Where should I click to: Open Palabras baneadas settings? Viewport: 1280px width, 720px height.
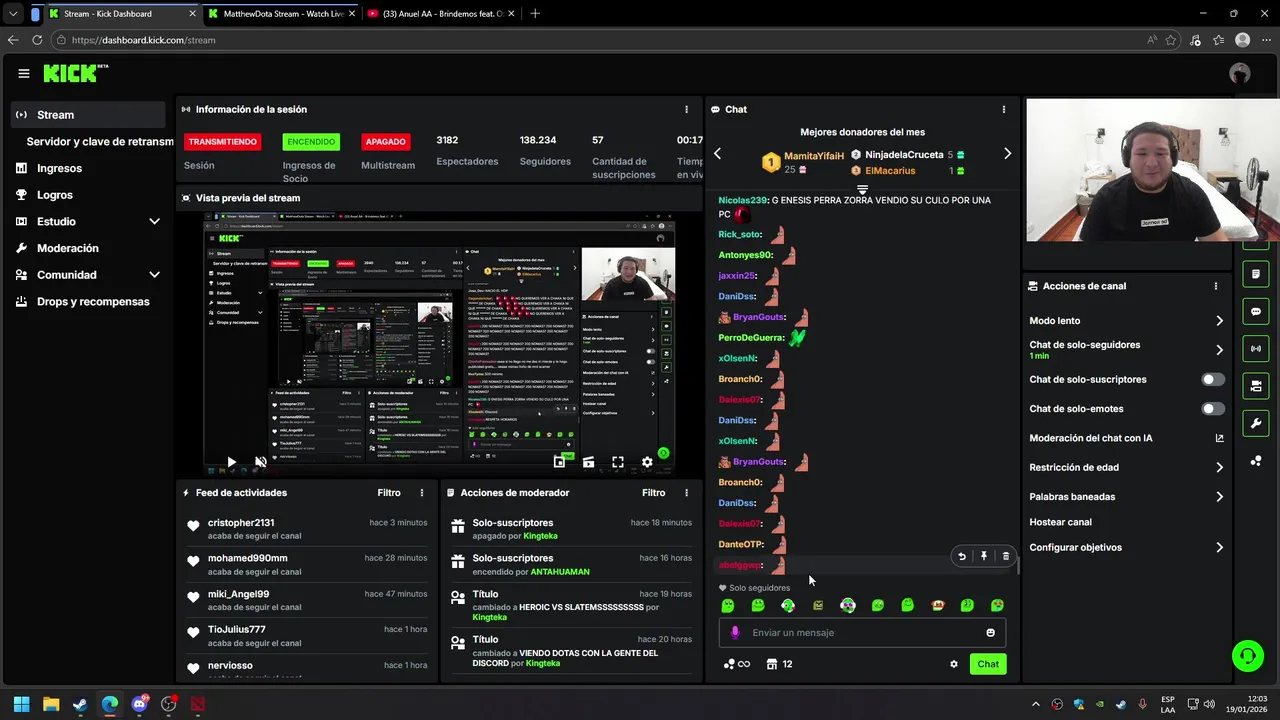tap(1126, 497)
